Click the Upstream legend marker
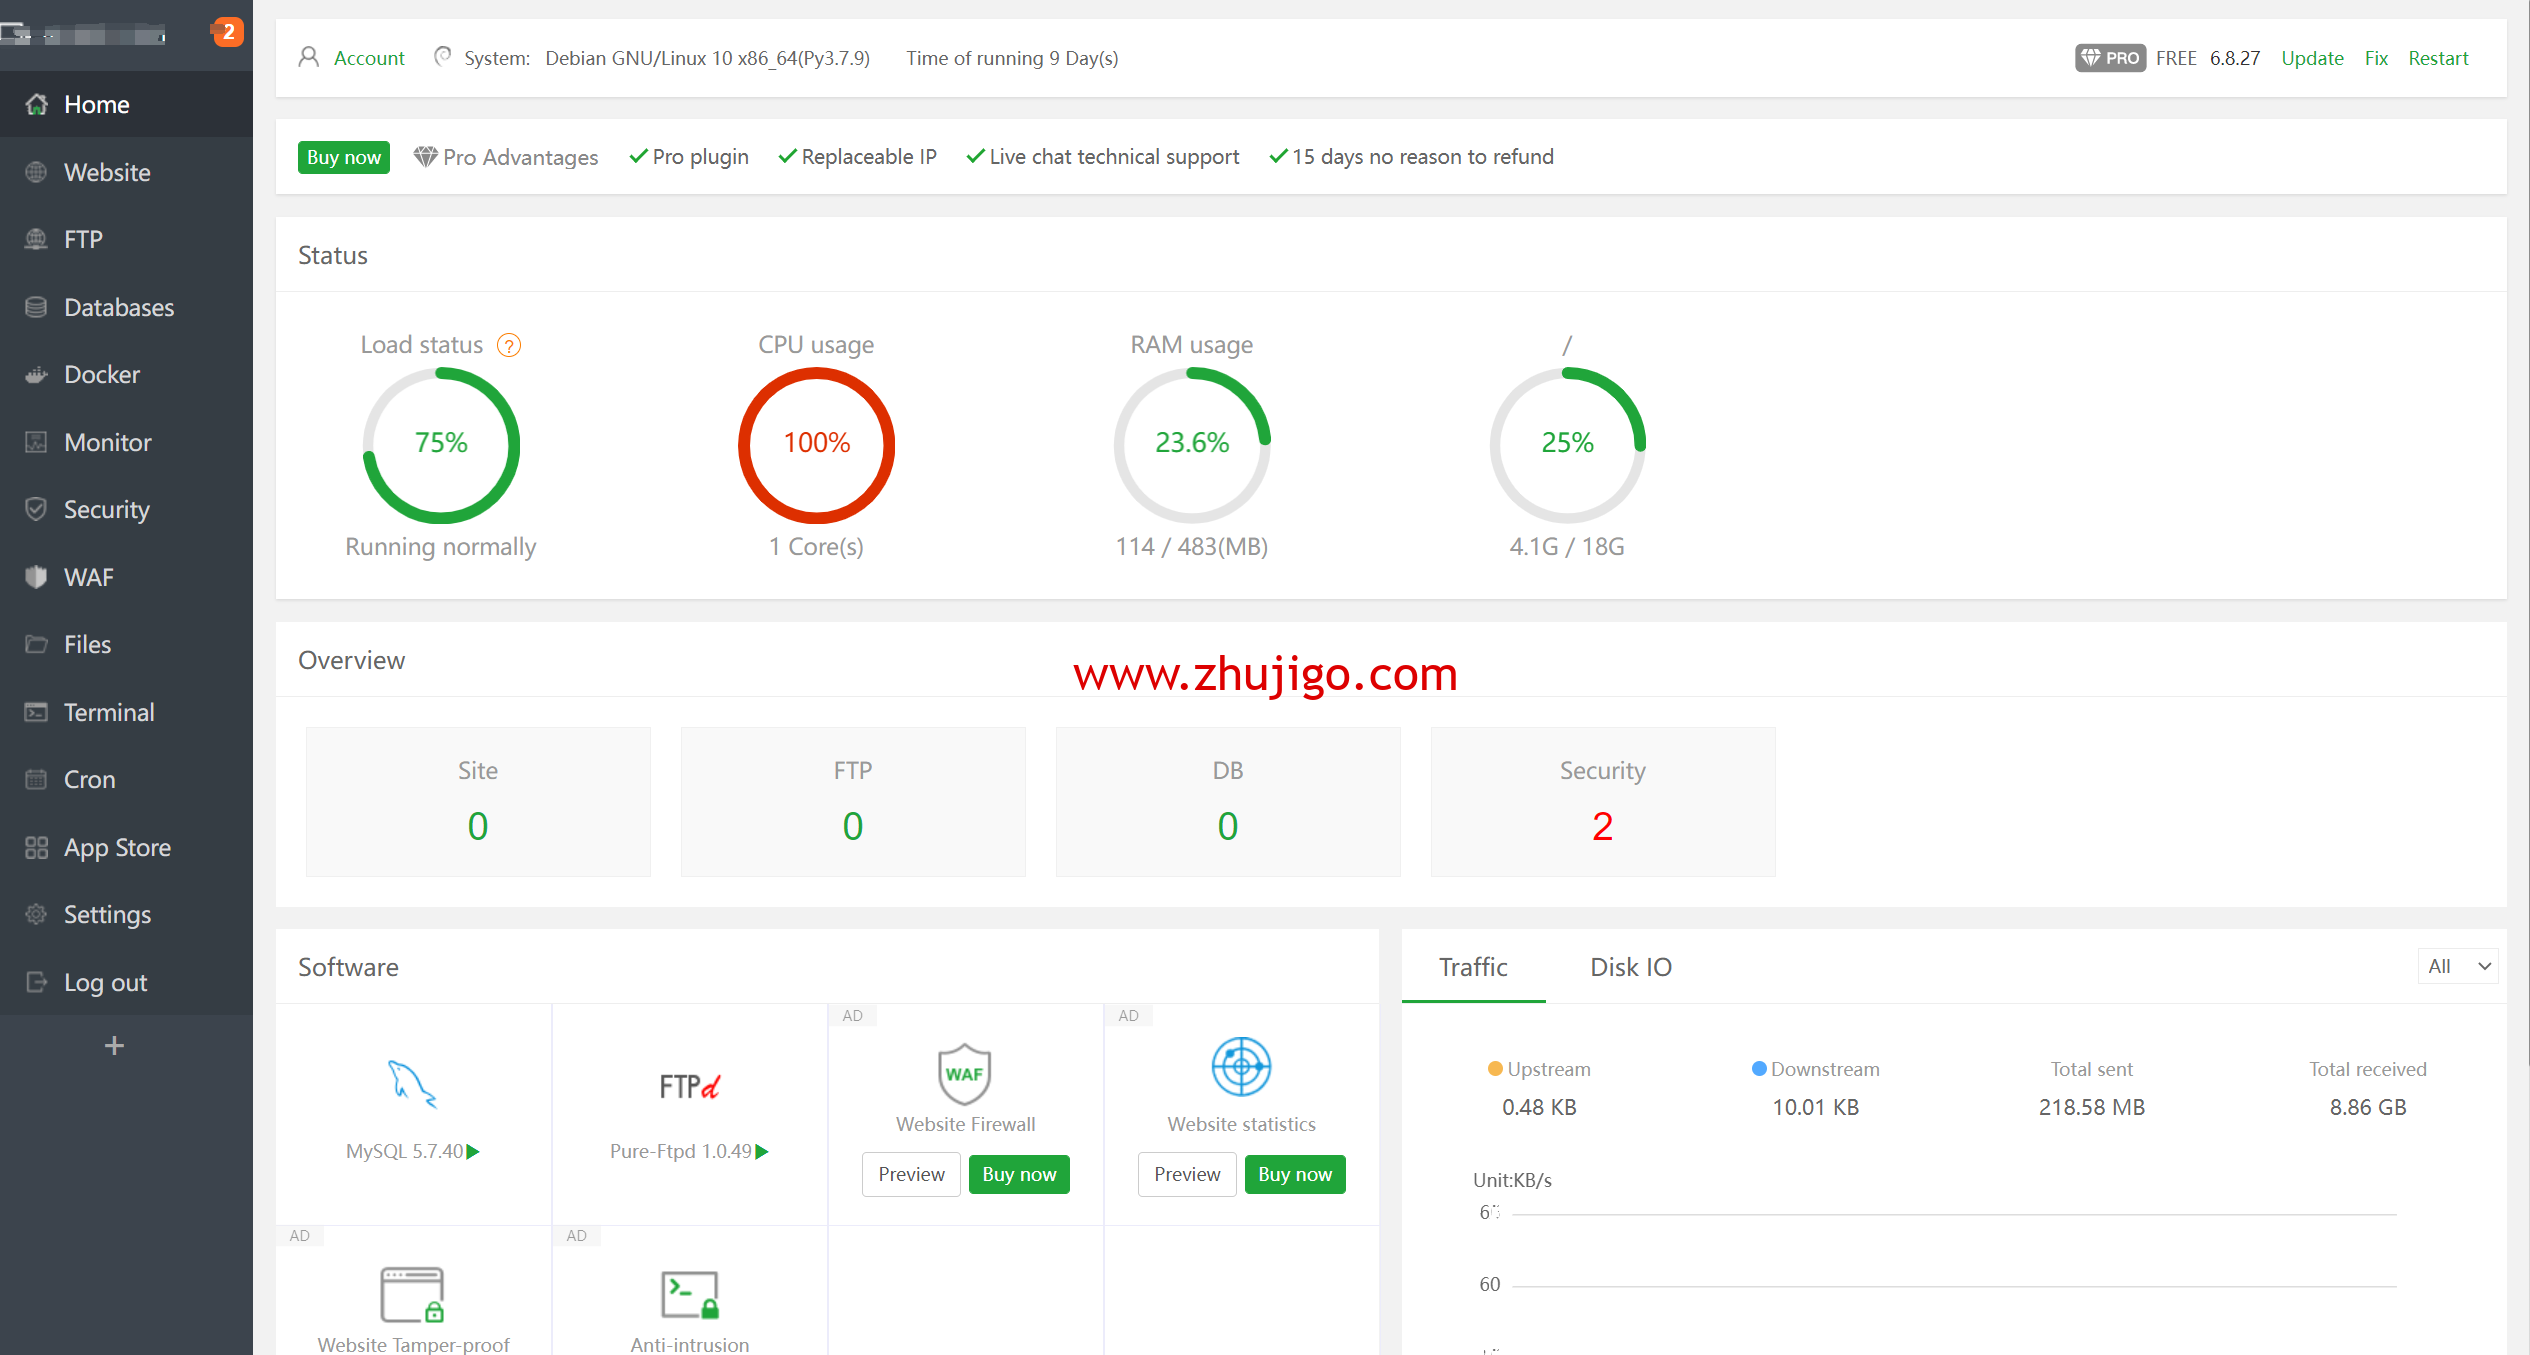The image size is (2530, 1355). pyautogui.click(x=1495, y=1069)
